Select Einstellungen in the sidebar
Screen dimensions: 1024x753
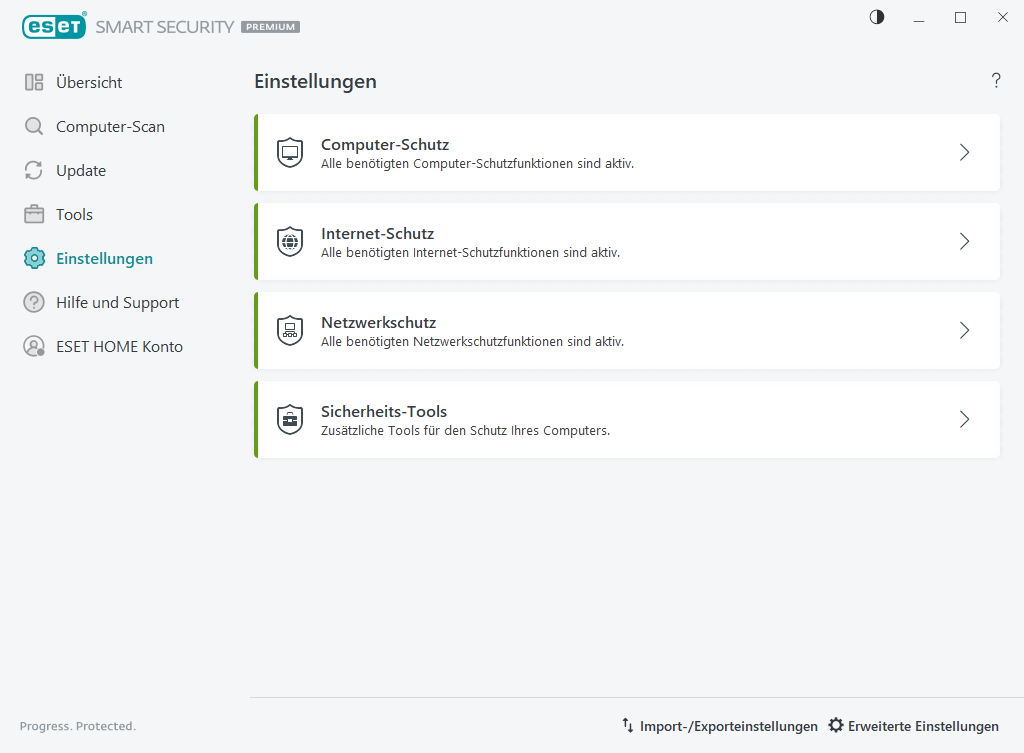click(104, 259)
